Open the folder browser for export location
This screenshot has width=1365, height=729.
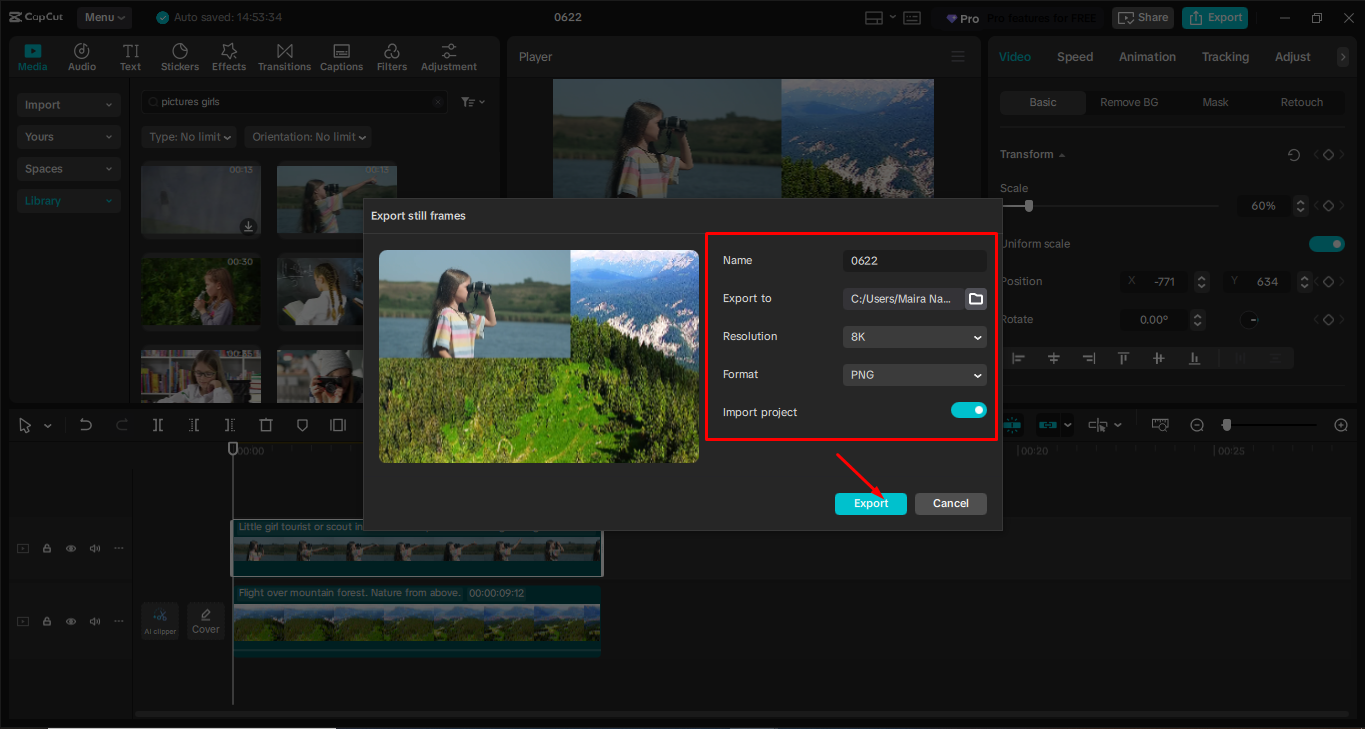pos(975,298)
